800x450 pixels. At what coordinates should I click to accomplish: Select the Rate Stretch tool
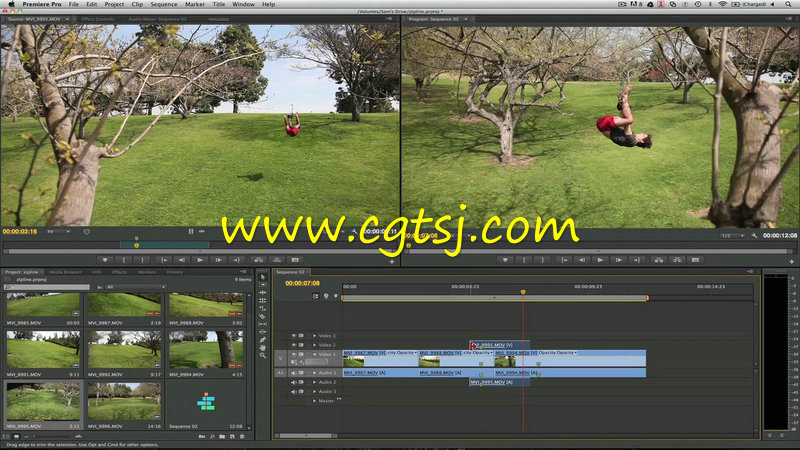(263, 308)
